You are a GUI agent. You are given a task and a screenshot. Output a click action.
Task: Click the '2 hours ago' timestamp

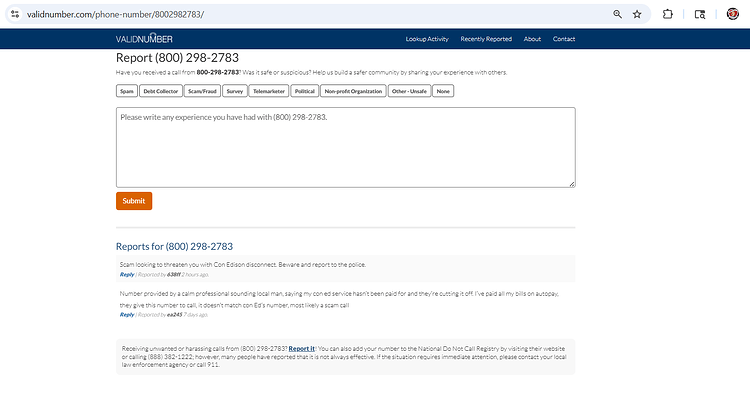195,275
